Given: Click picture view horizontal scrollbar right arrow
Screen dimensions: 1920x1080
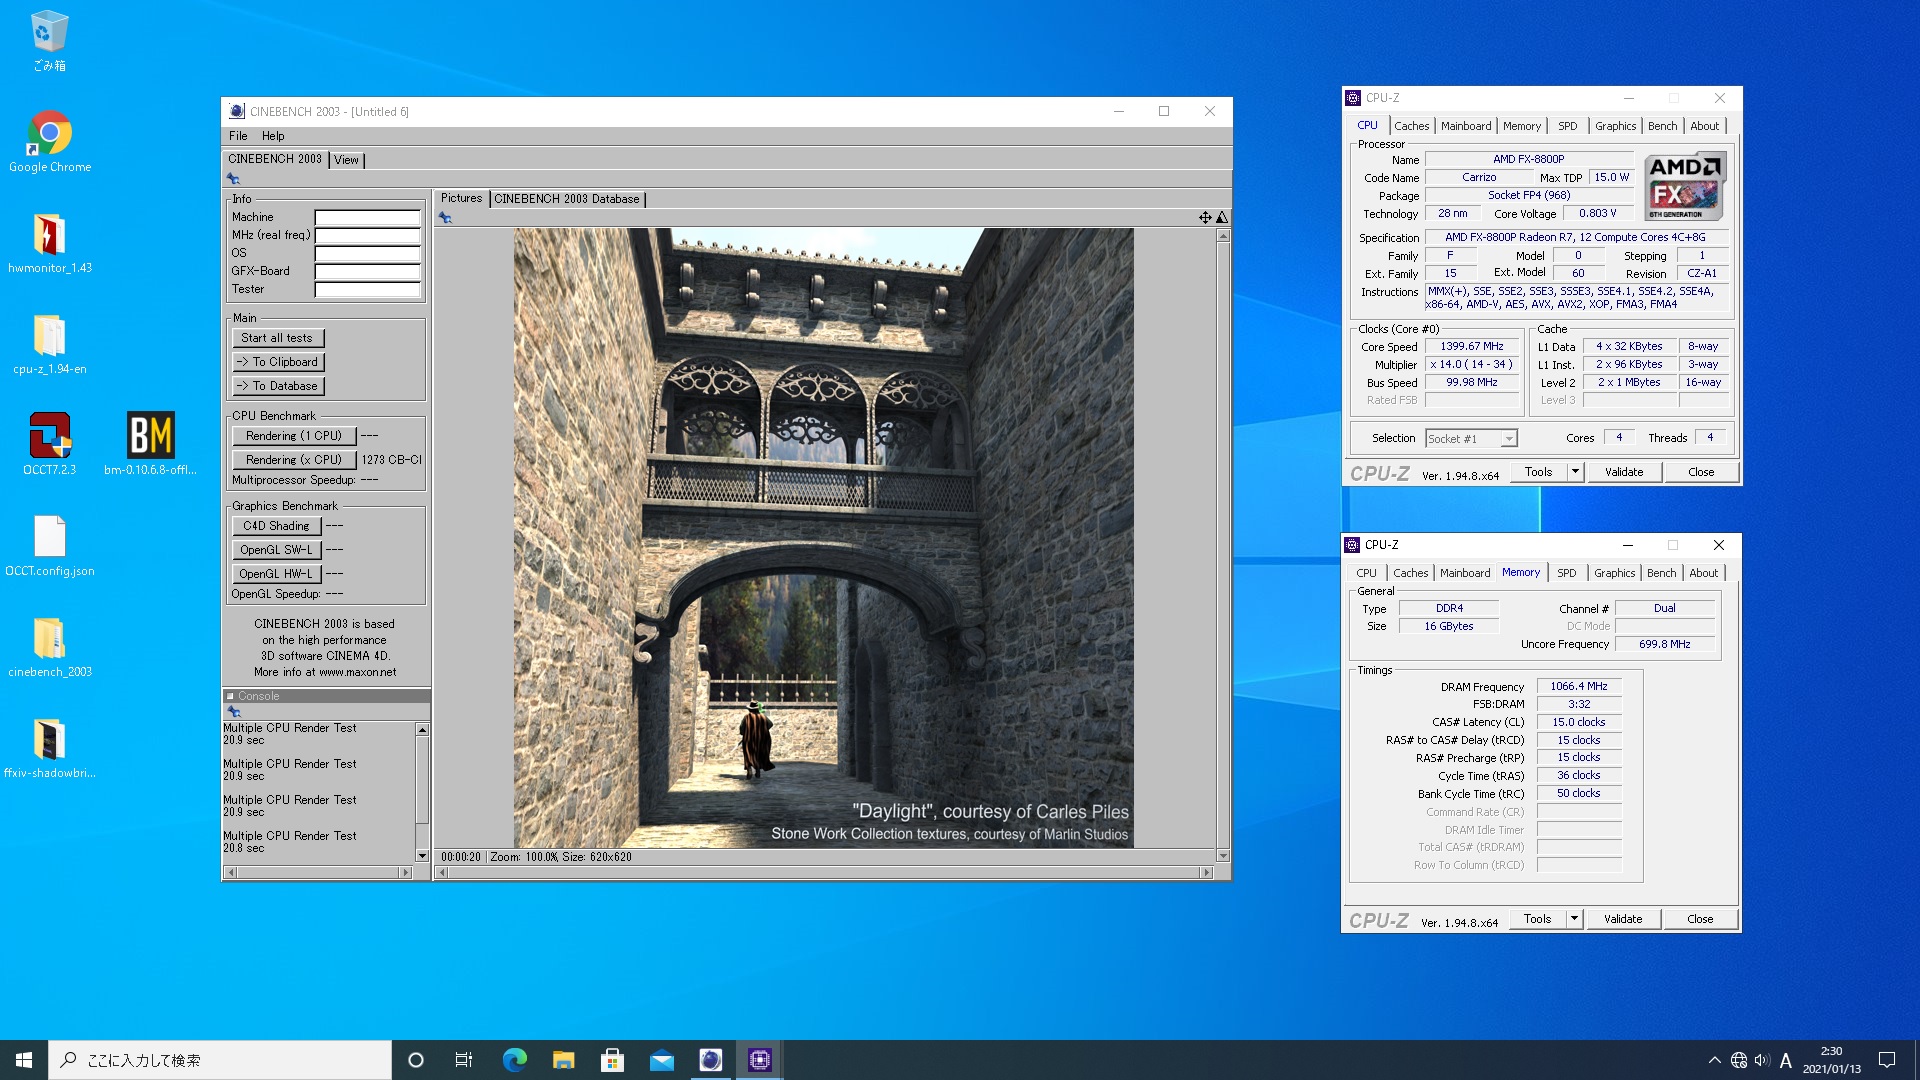Looking at the screenshot, I should coord(1206,873).
